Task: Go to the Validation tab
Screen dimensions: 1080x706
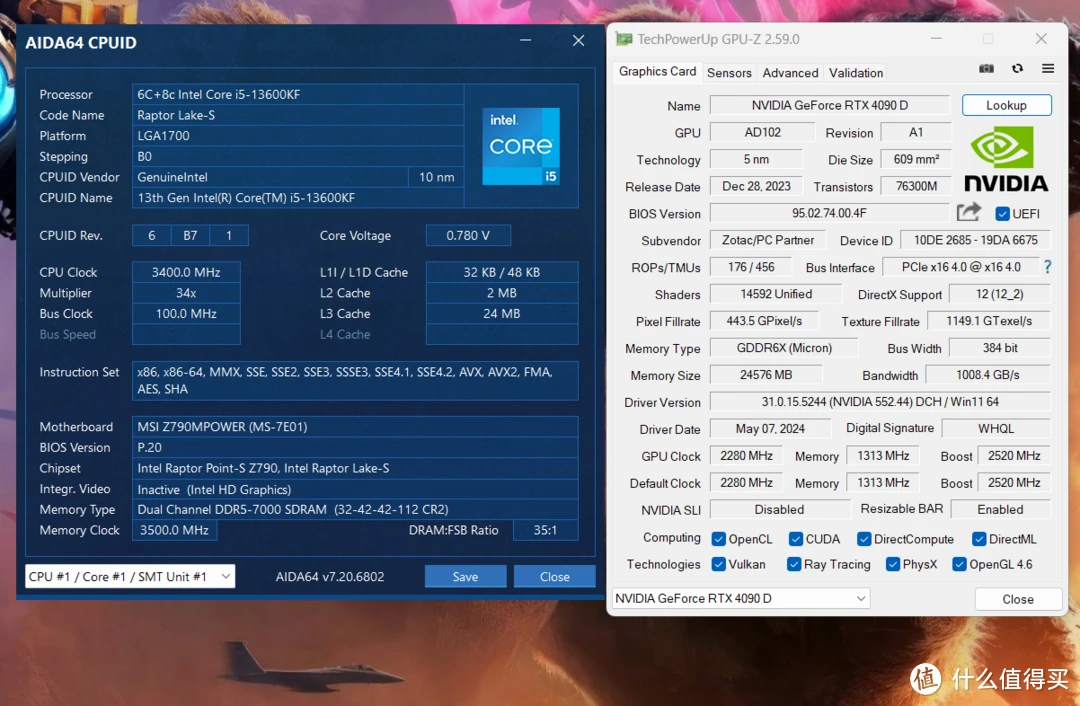Action: (856, 73)
